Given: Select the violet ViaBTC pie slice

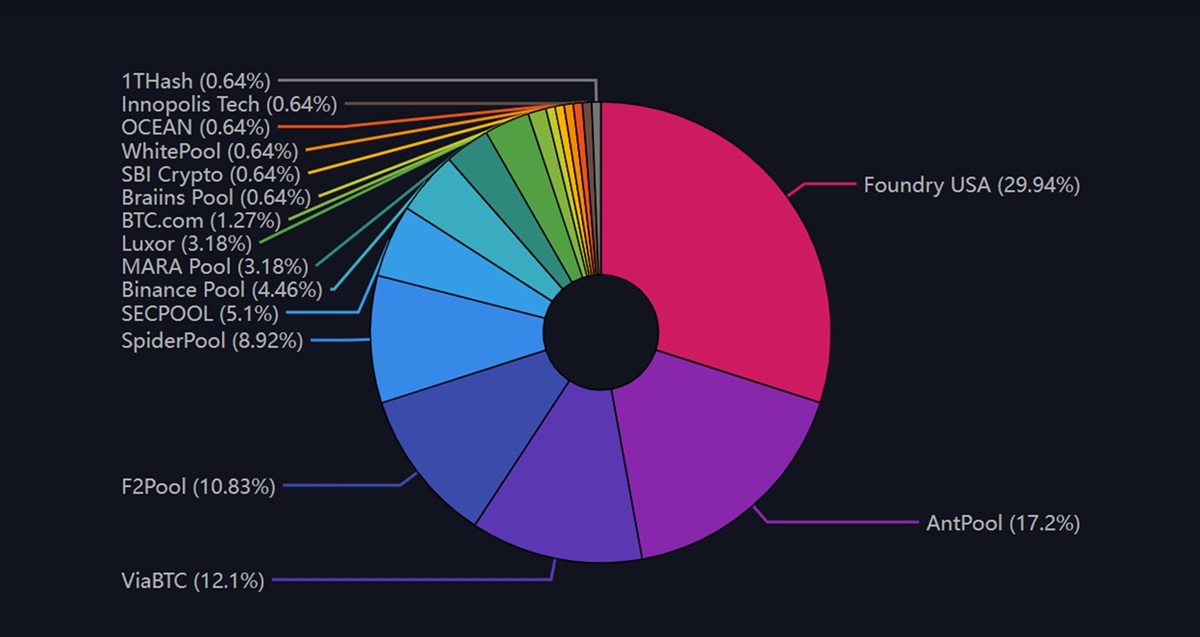Looking at the screenshot, I should click(x=570, y=475).
